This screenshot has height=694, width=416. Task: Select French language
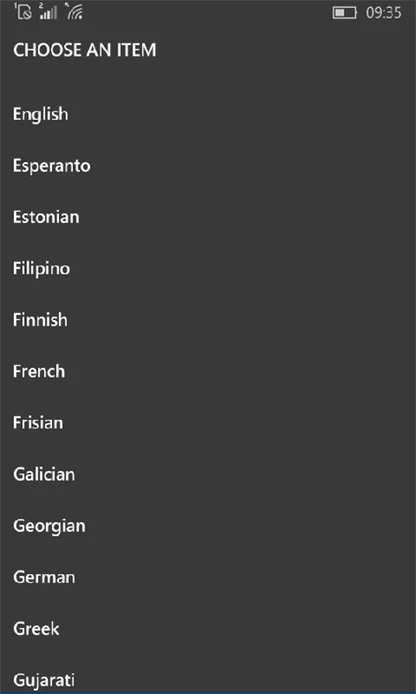[39, 371]
